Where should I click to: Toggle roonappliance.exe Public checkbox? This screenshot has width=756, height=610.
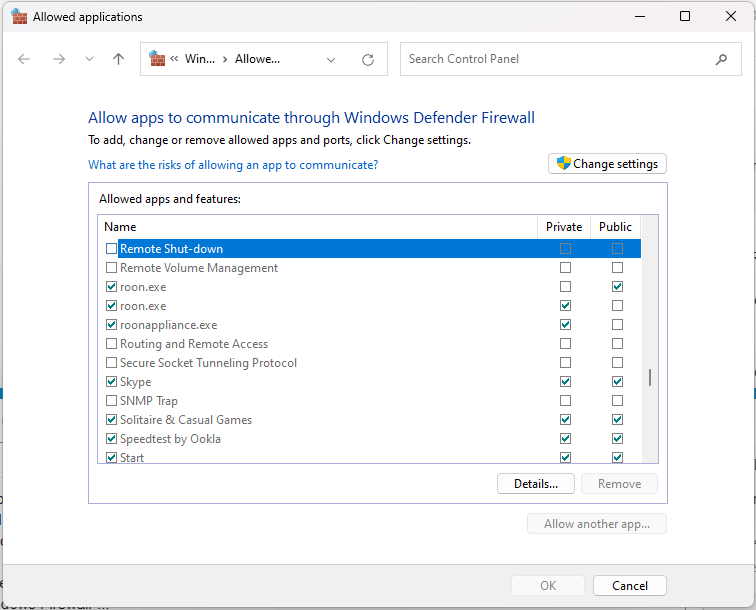click(x=617, y=325)
